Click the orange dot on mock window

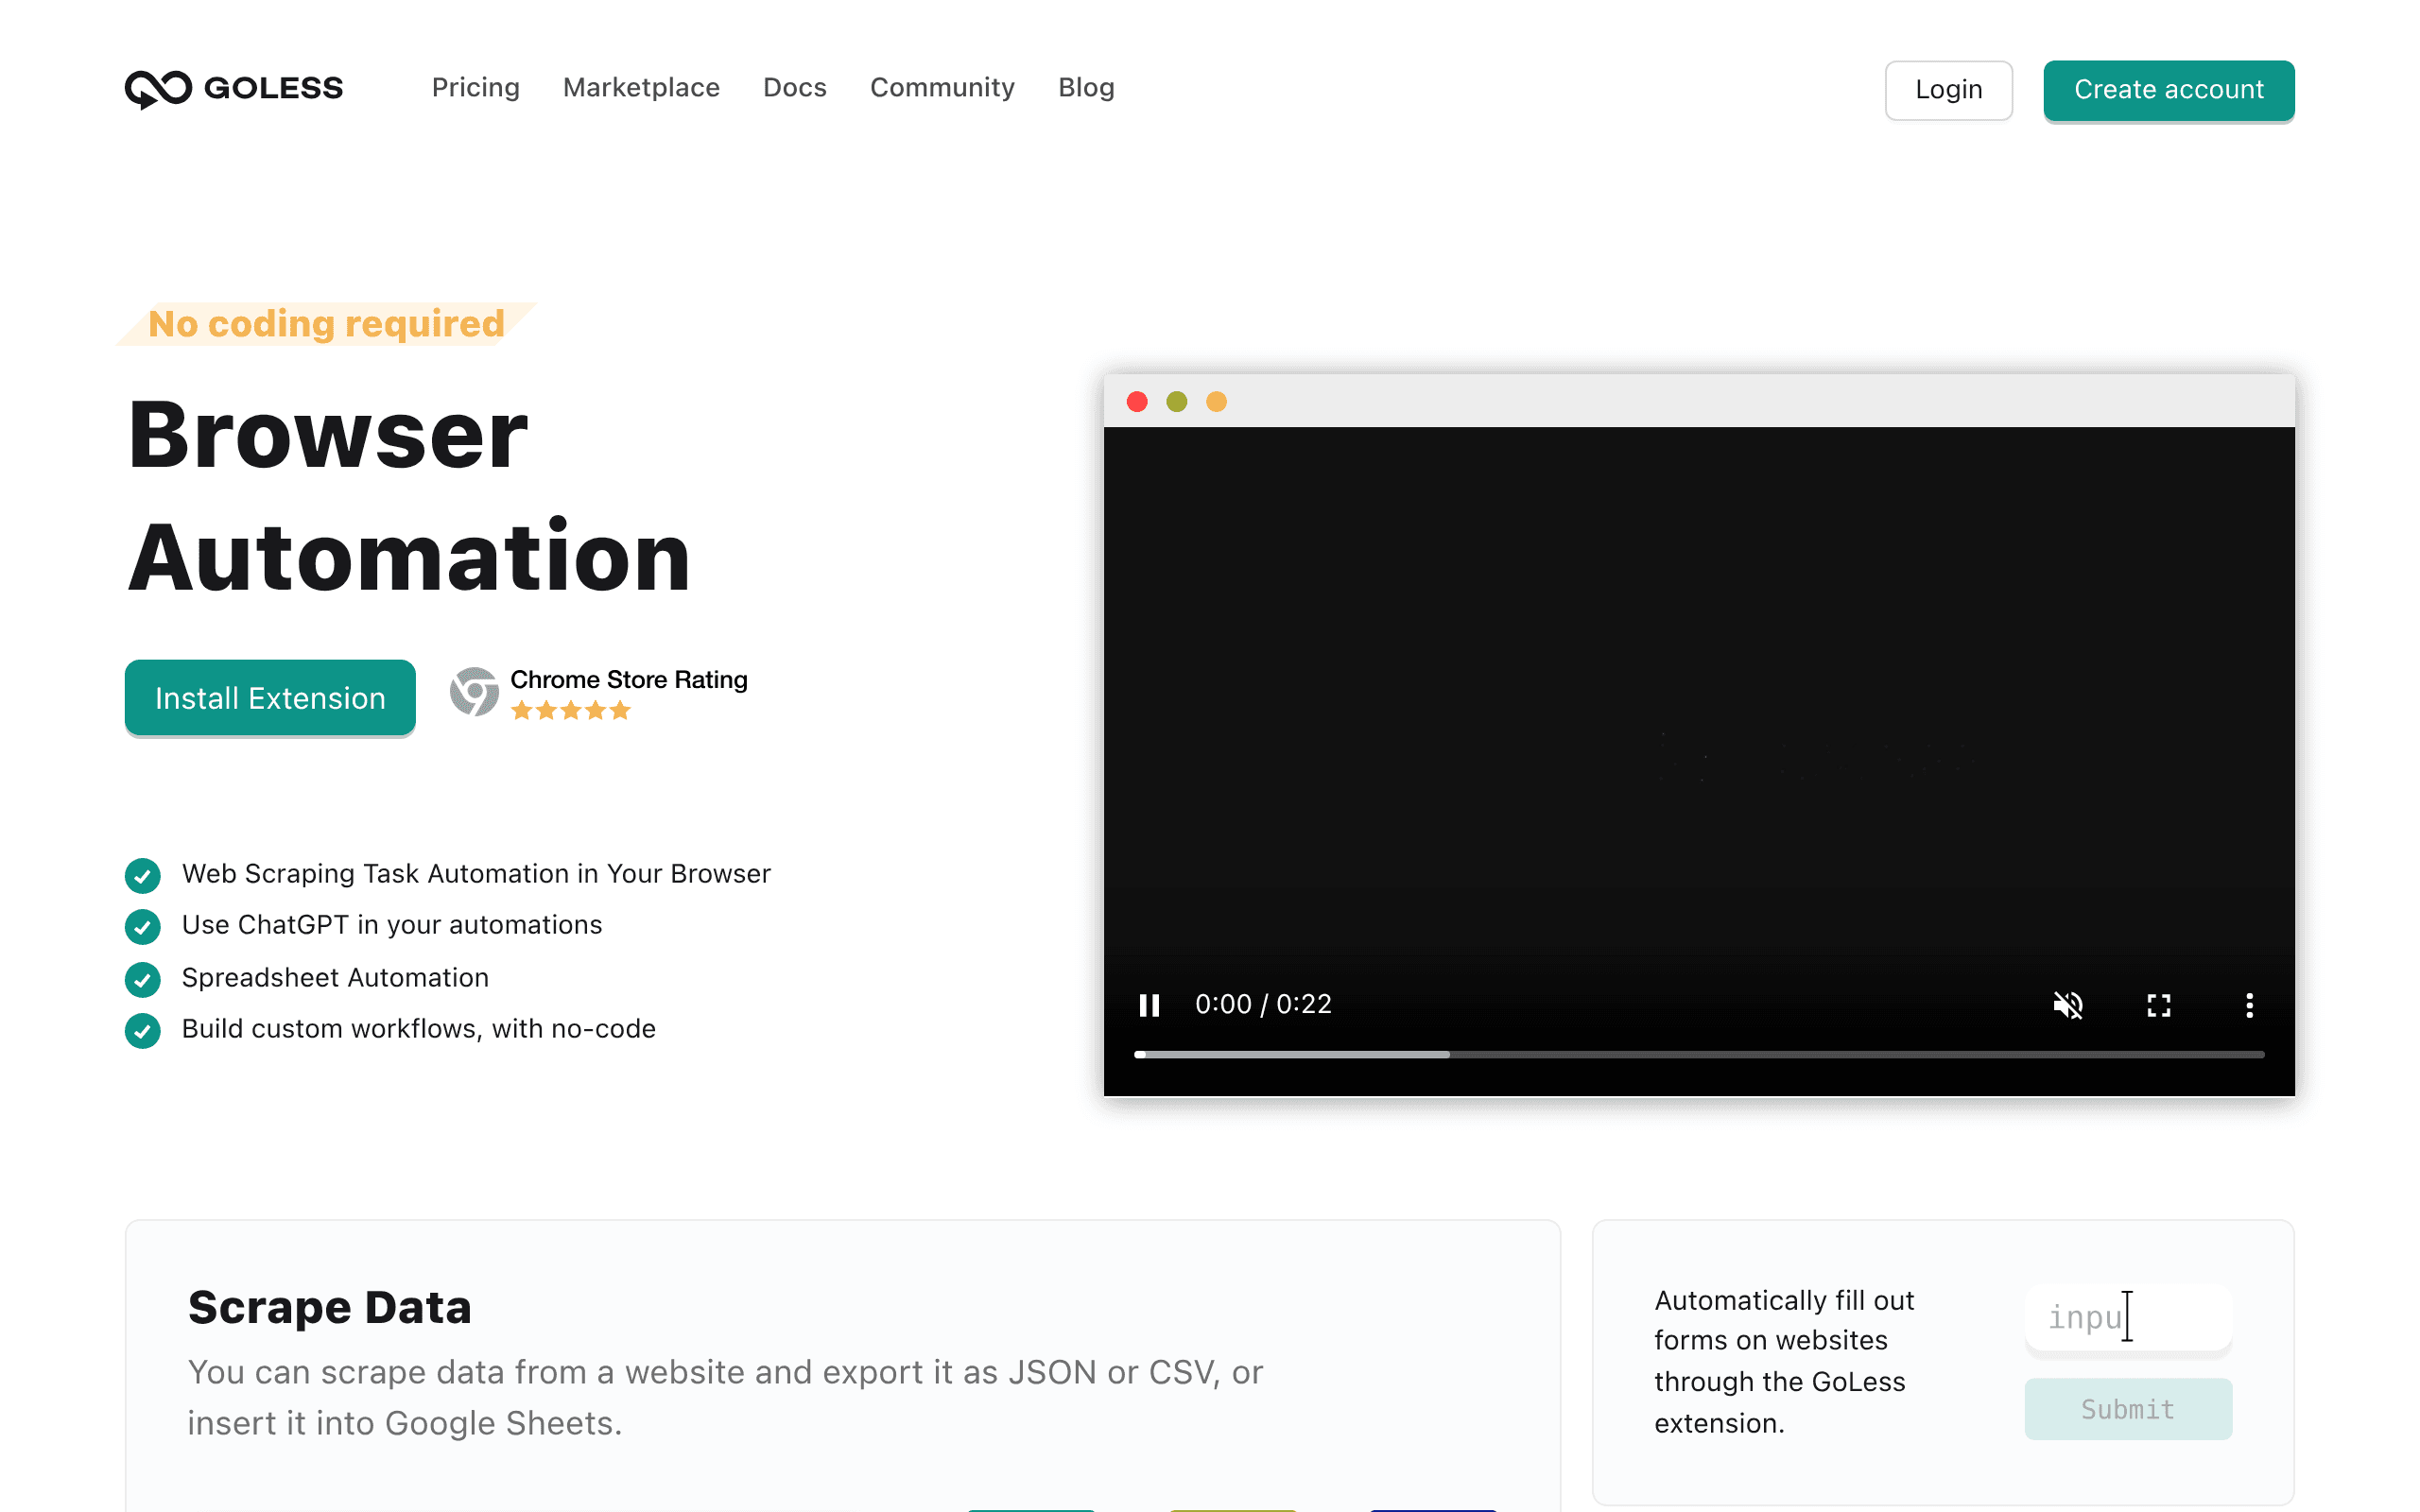click(x=1216, y=402)
